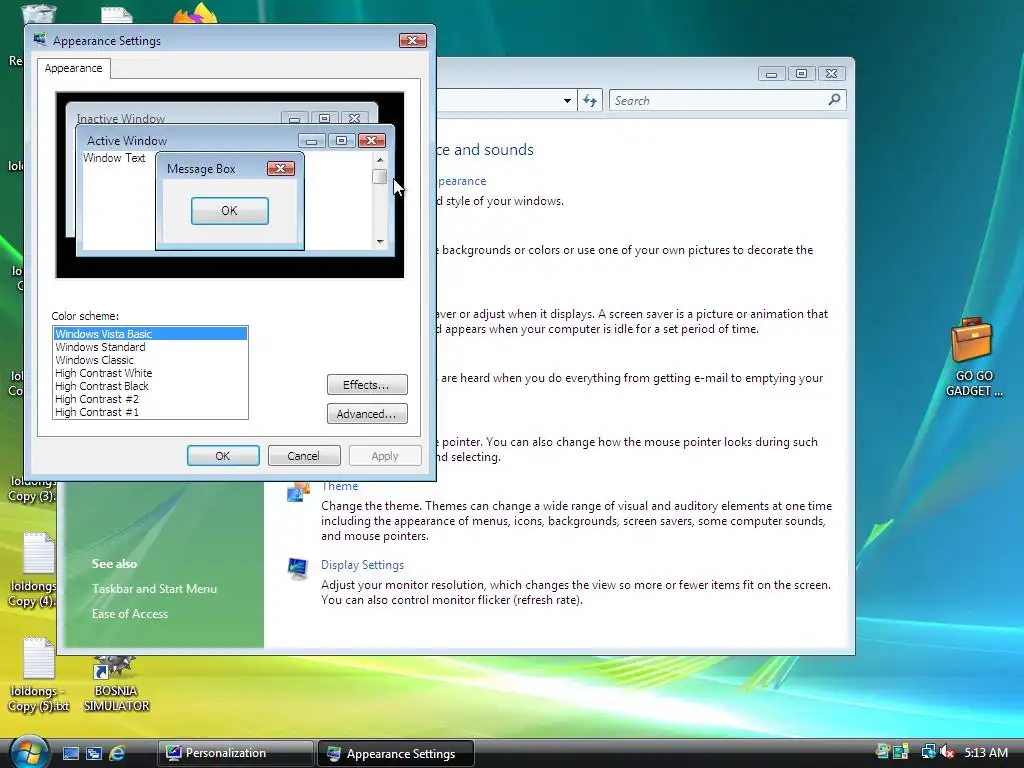Click Switch between windows quick launch icon

(93, 753)
